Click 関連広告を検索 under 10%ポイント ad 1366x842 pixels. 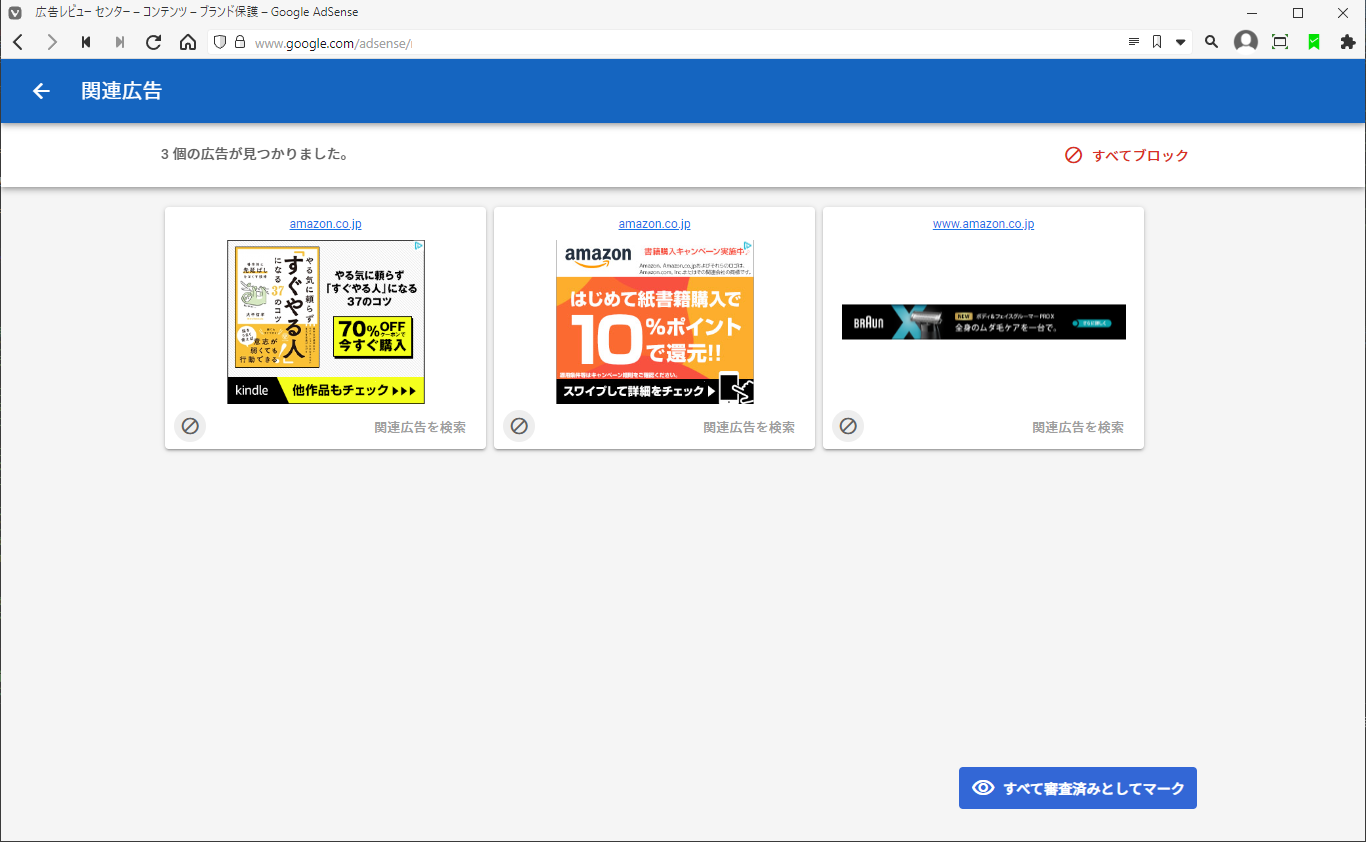tap(749, 427)
